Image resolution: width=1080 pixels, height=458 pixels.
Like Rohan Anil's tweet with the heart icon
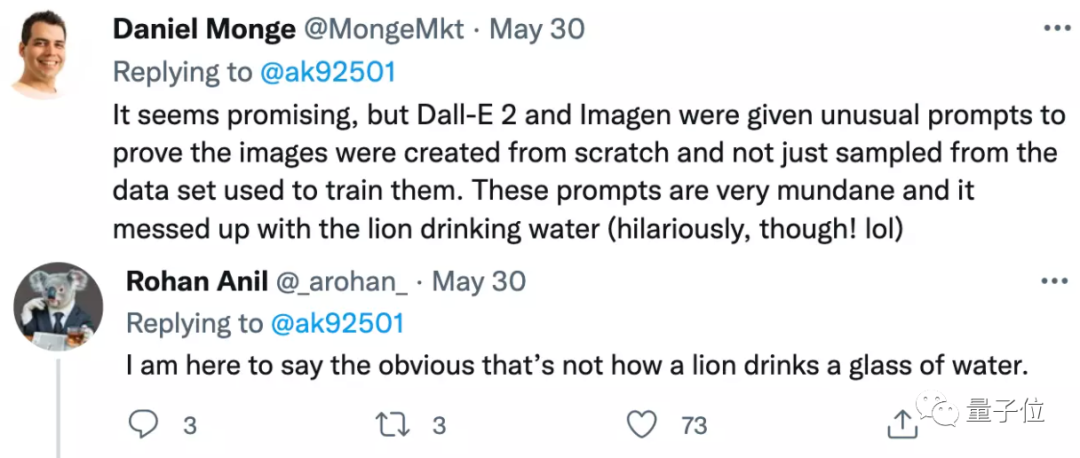pos(643,426)
